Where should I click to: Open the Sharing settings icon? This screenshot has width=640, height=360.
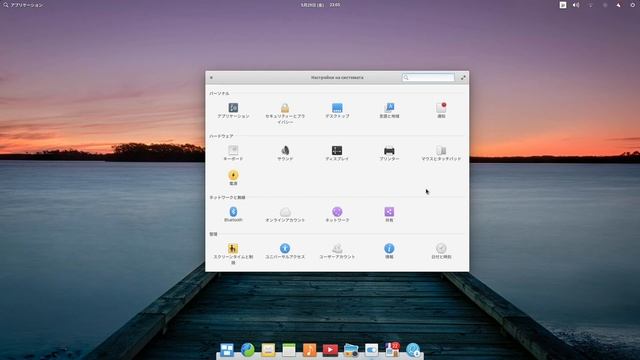pos(389,211)
